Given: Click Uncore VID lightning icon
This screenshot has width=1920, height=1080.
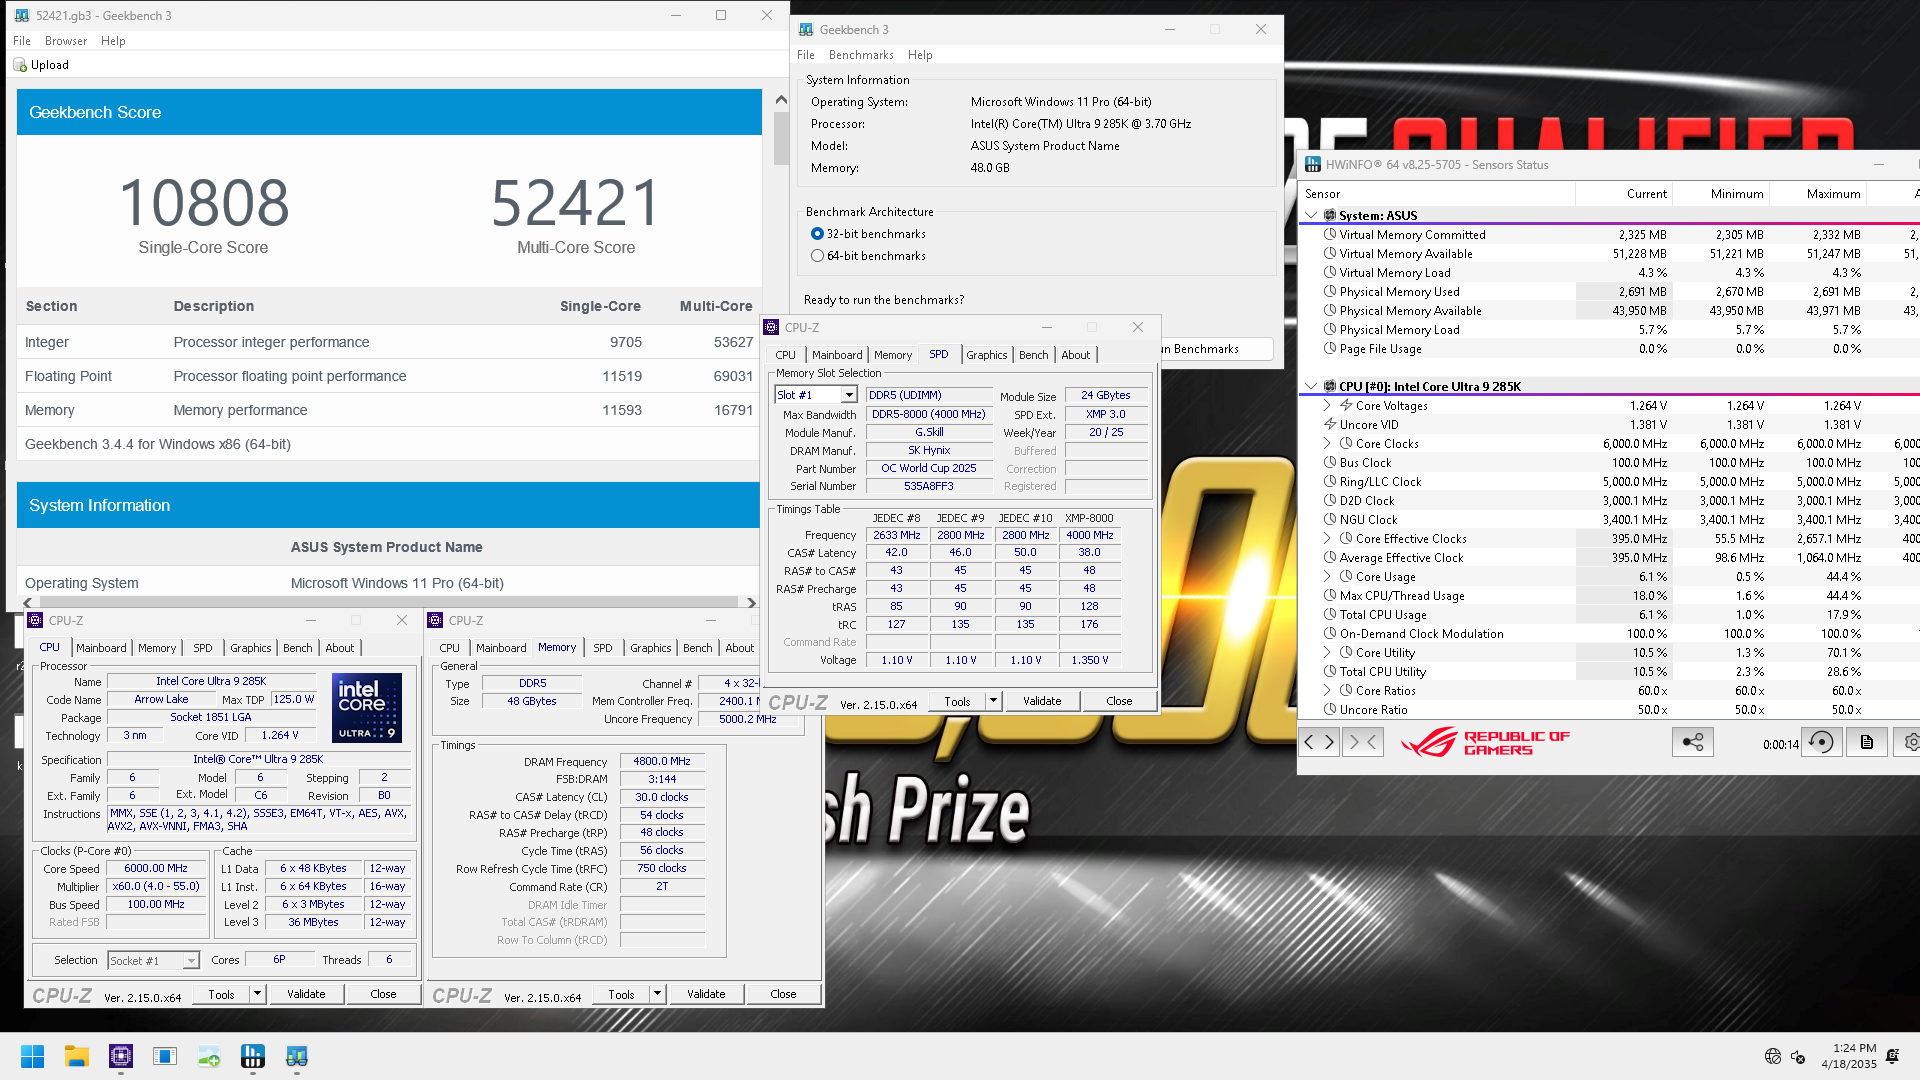Looking at the screenshot, I should (1330, 425).
